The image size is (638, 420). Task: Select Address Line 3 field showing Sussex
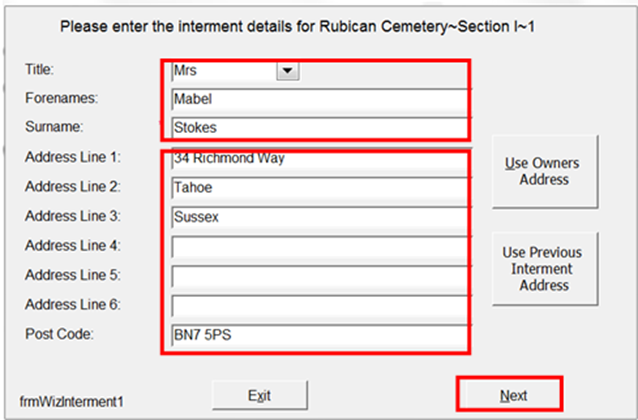click(x=315, y=216)
